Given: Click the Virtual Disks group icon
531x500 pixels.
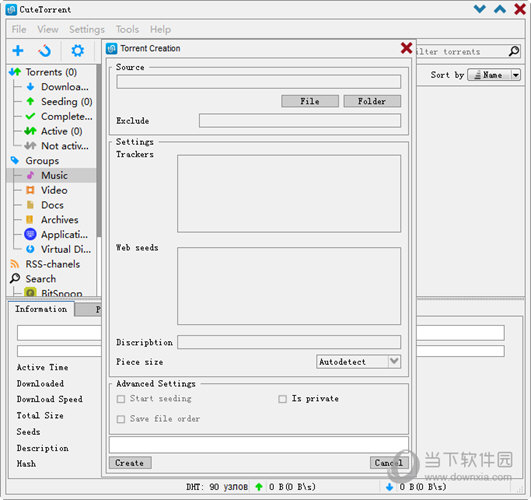Looking at the screenshot, I should (x=30, y=249).
